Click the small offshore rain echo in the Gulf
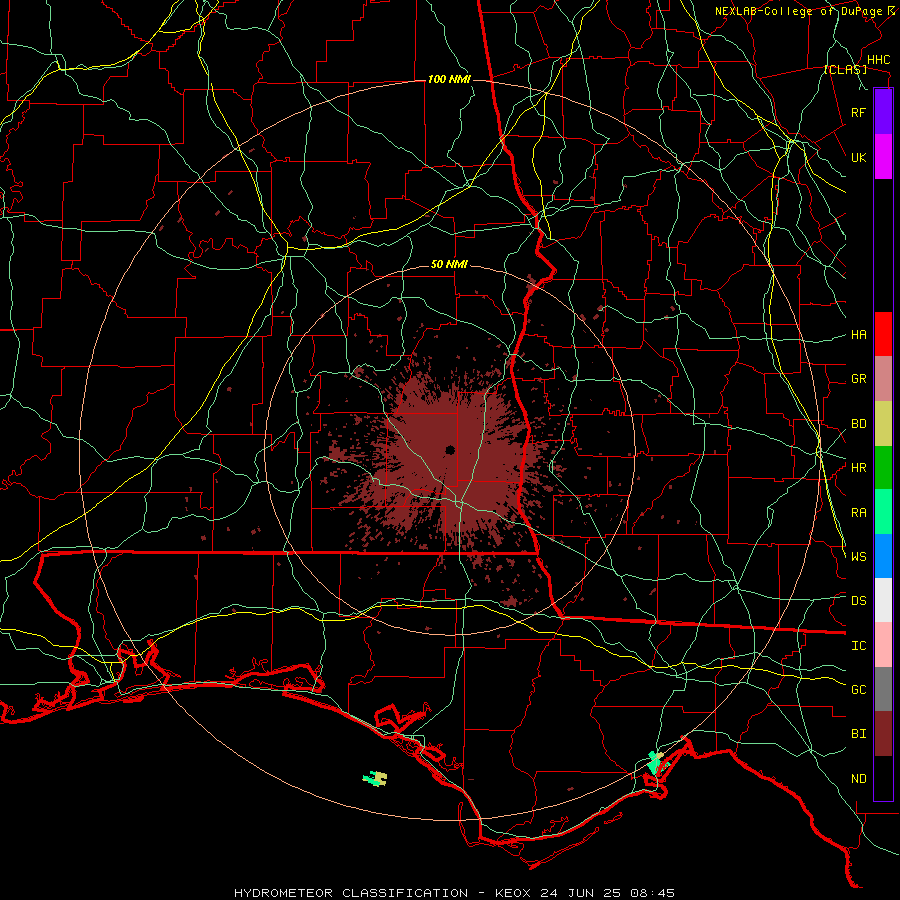This screenshot has height=900, width=900. coord(375,778)
